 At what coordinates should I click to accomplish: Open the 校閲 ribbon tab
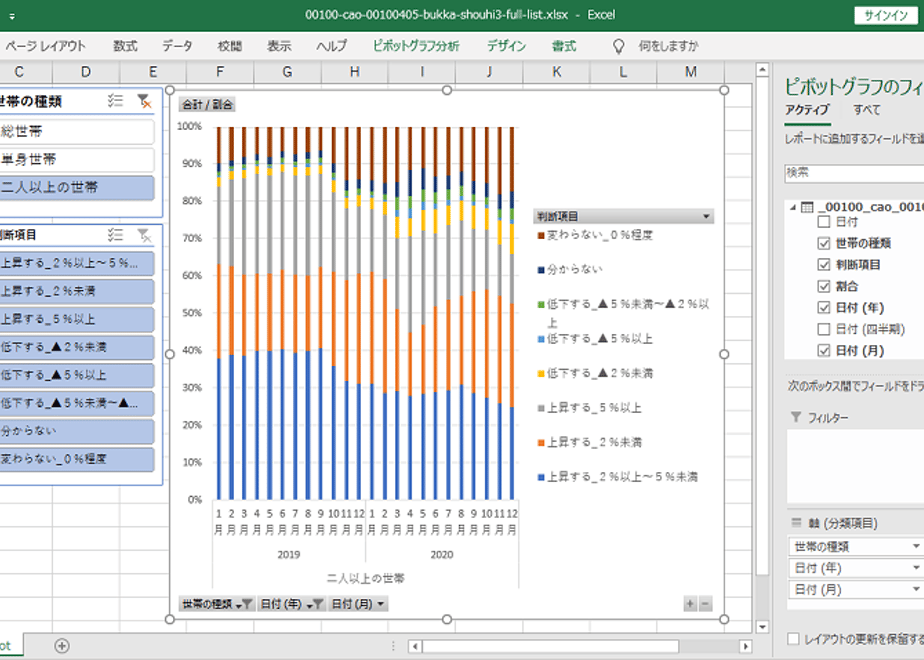[230, 46]
